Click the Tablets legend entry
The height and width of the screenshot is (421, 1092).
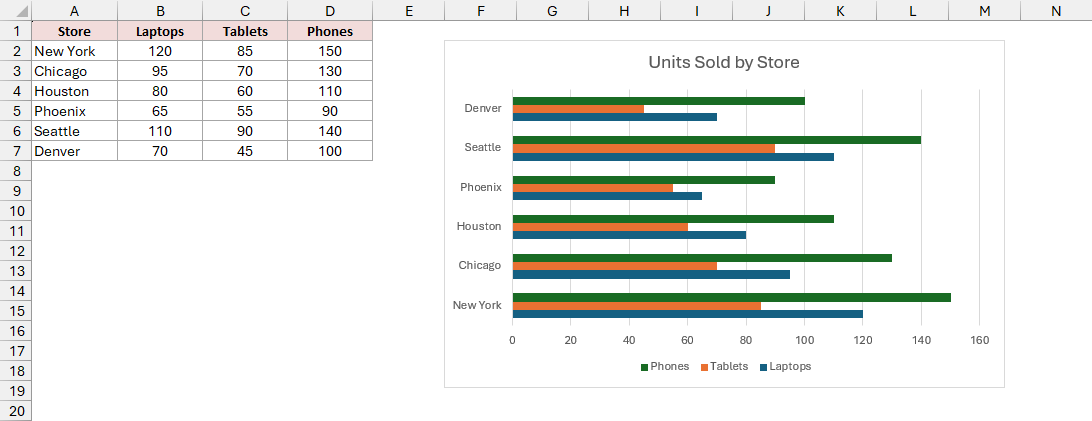(x=725, y=367)
